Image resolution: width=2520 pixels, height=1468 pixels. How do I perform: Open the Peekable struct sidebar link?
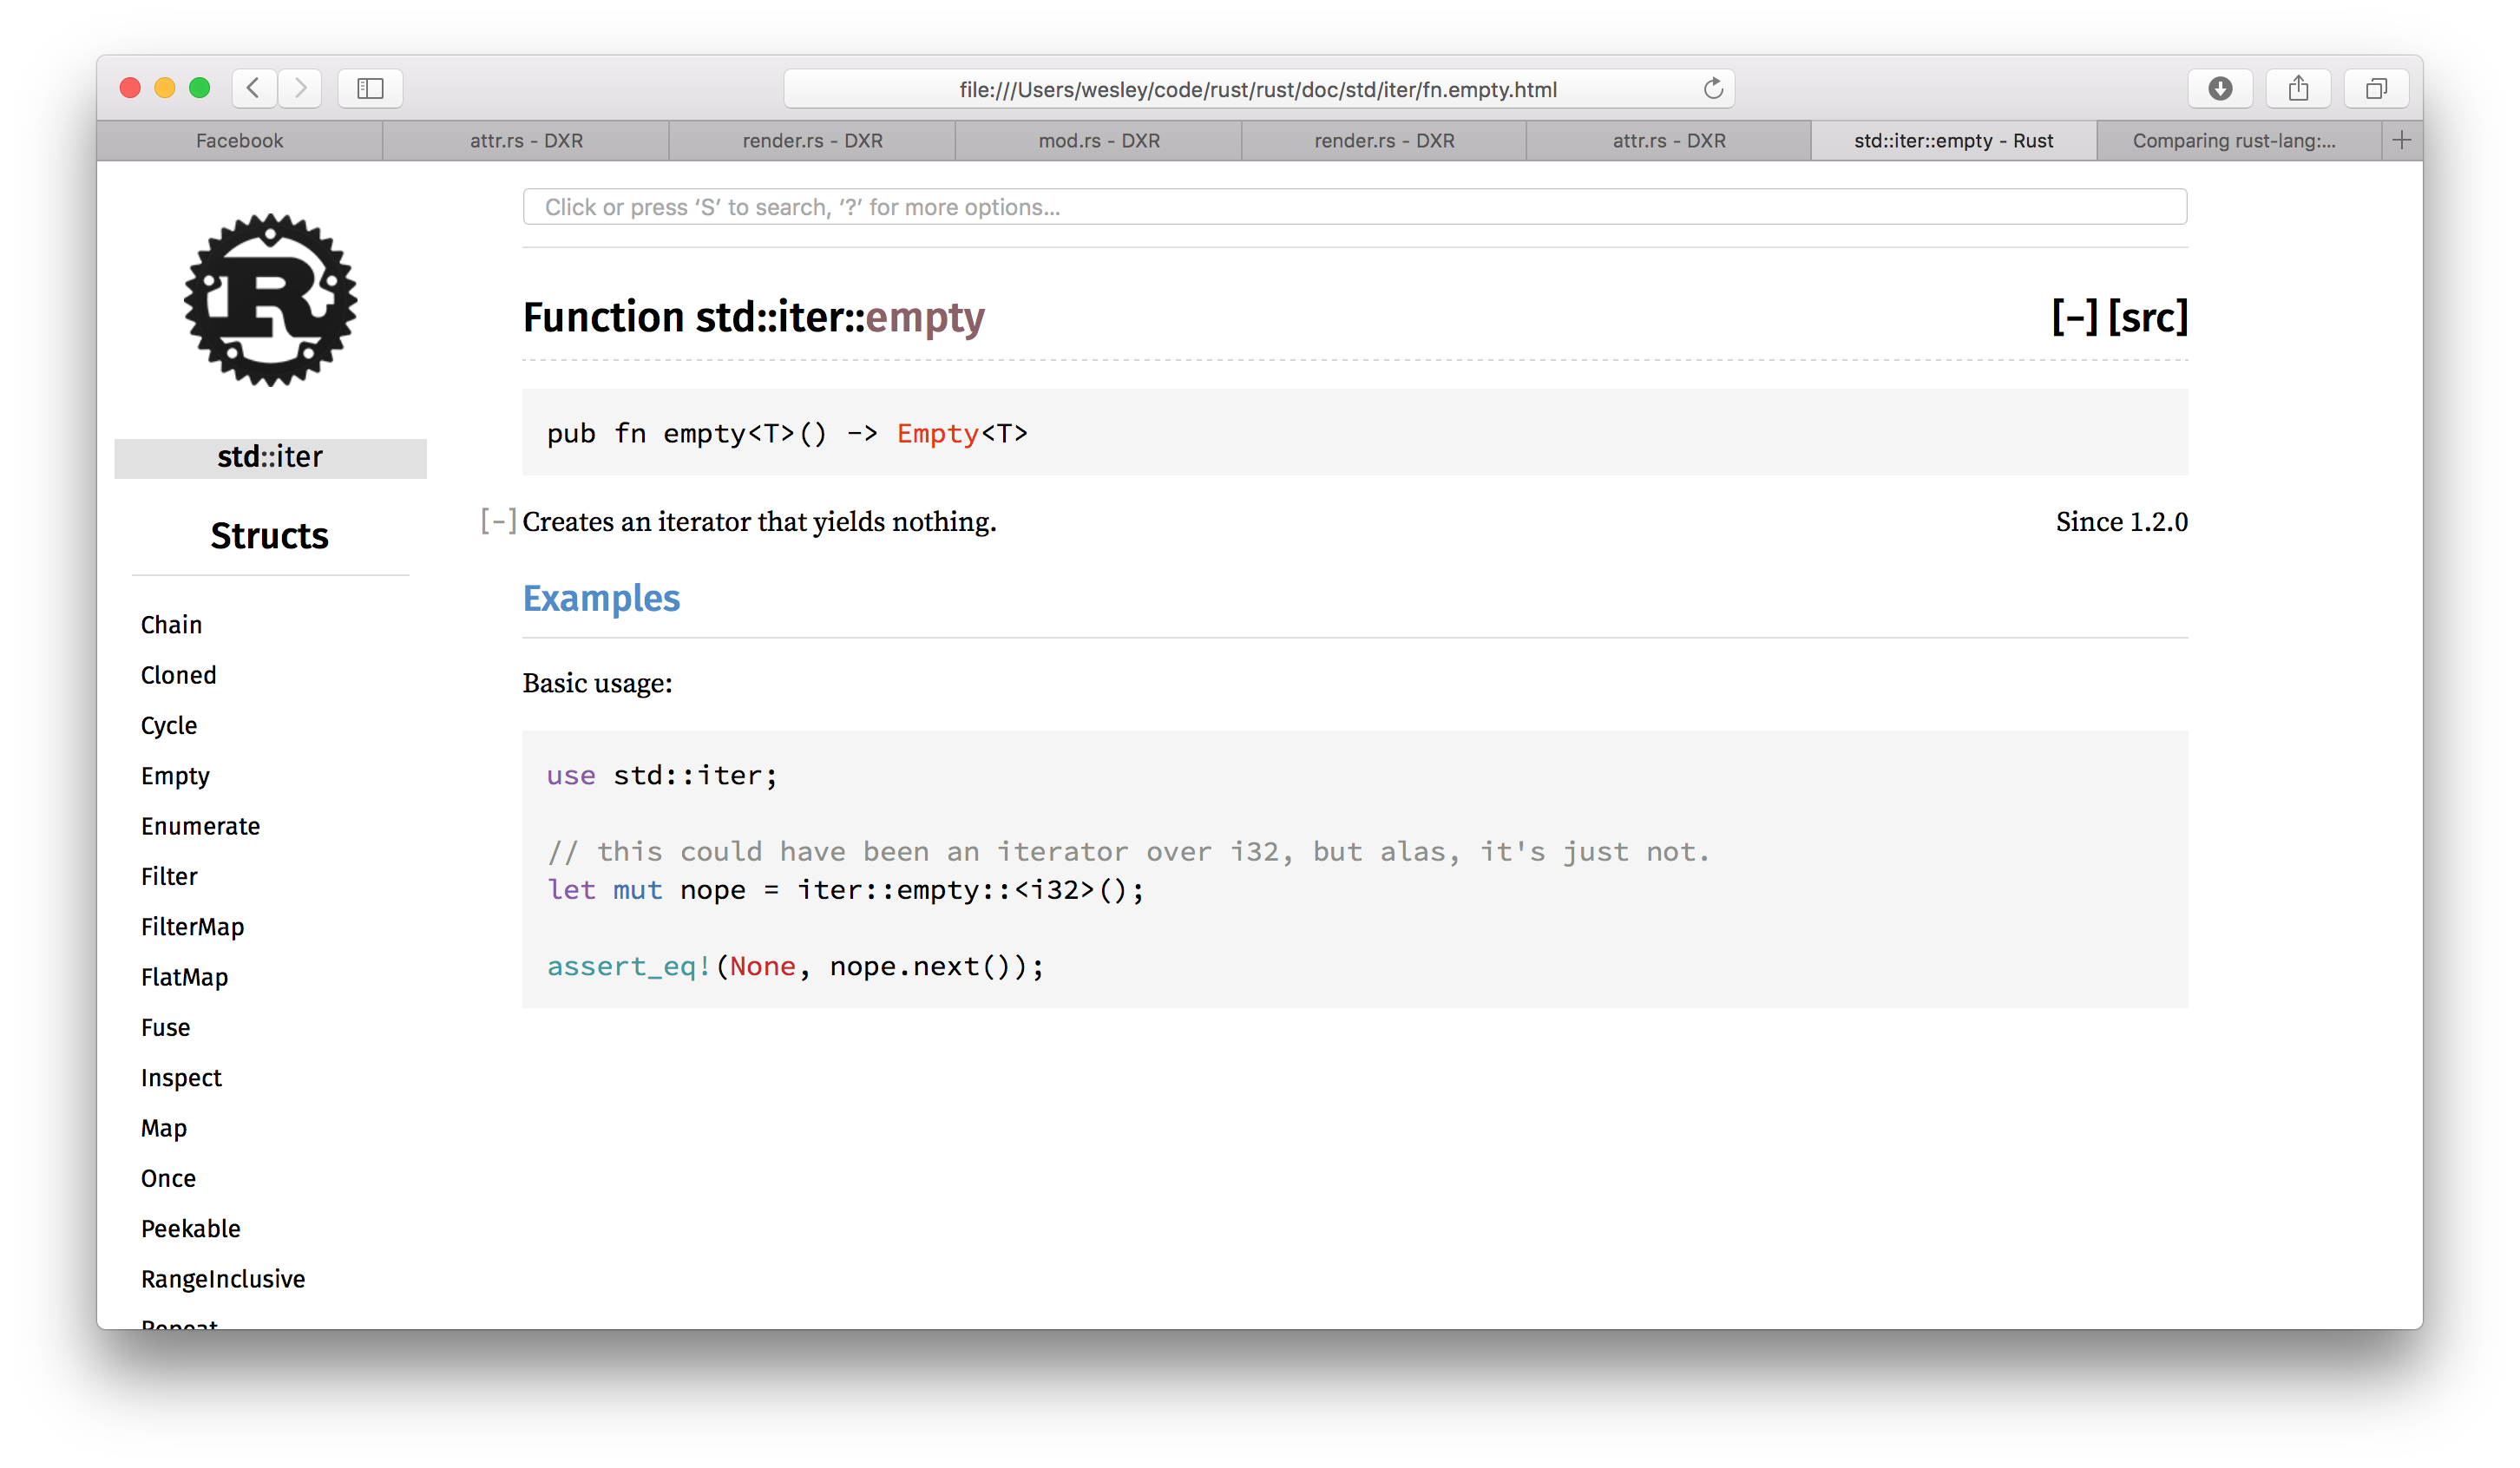coord(190,1228)
